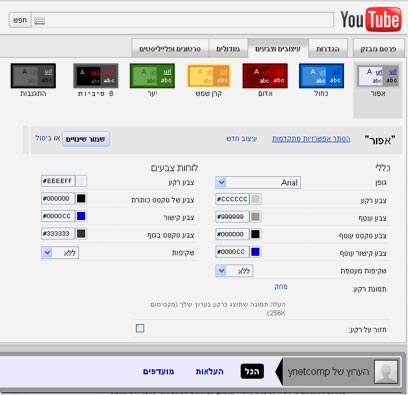The image size is (408, 395).
Task: Click the תמונת רקע label
Action: coord(370,289)
